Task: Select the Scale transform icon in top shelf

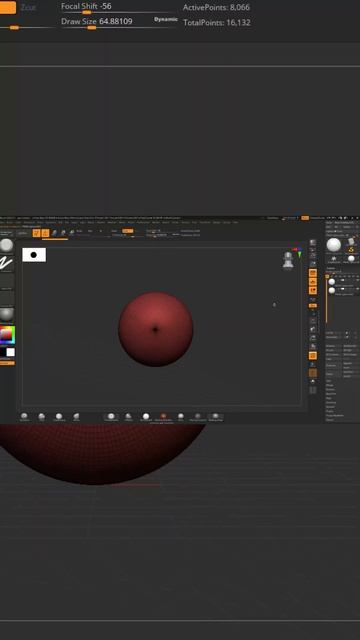Action: (x=63, y=233)
